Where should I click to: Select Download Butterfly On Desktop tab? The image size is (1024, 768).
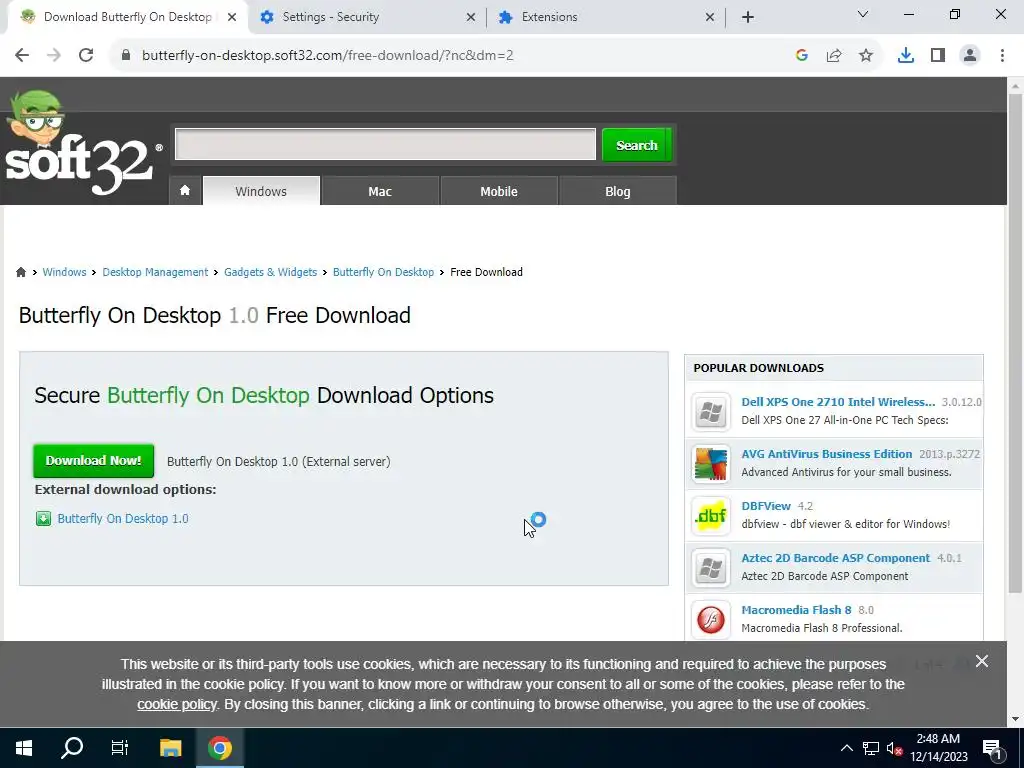127,17
